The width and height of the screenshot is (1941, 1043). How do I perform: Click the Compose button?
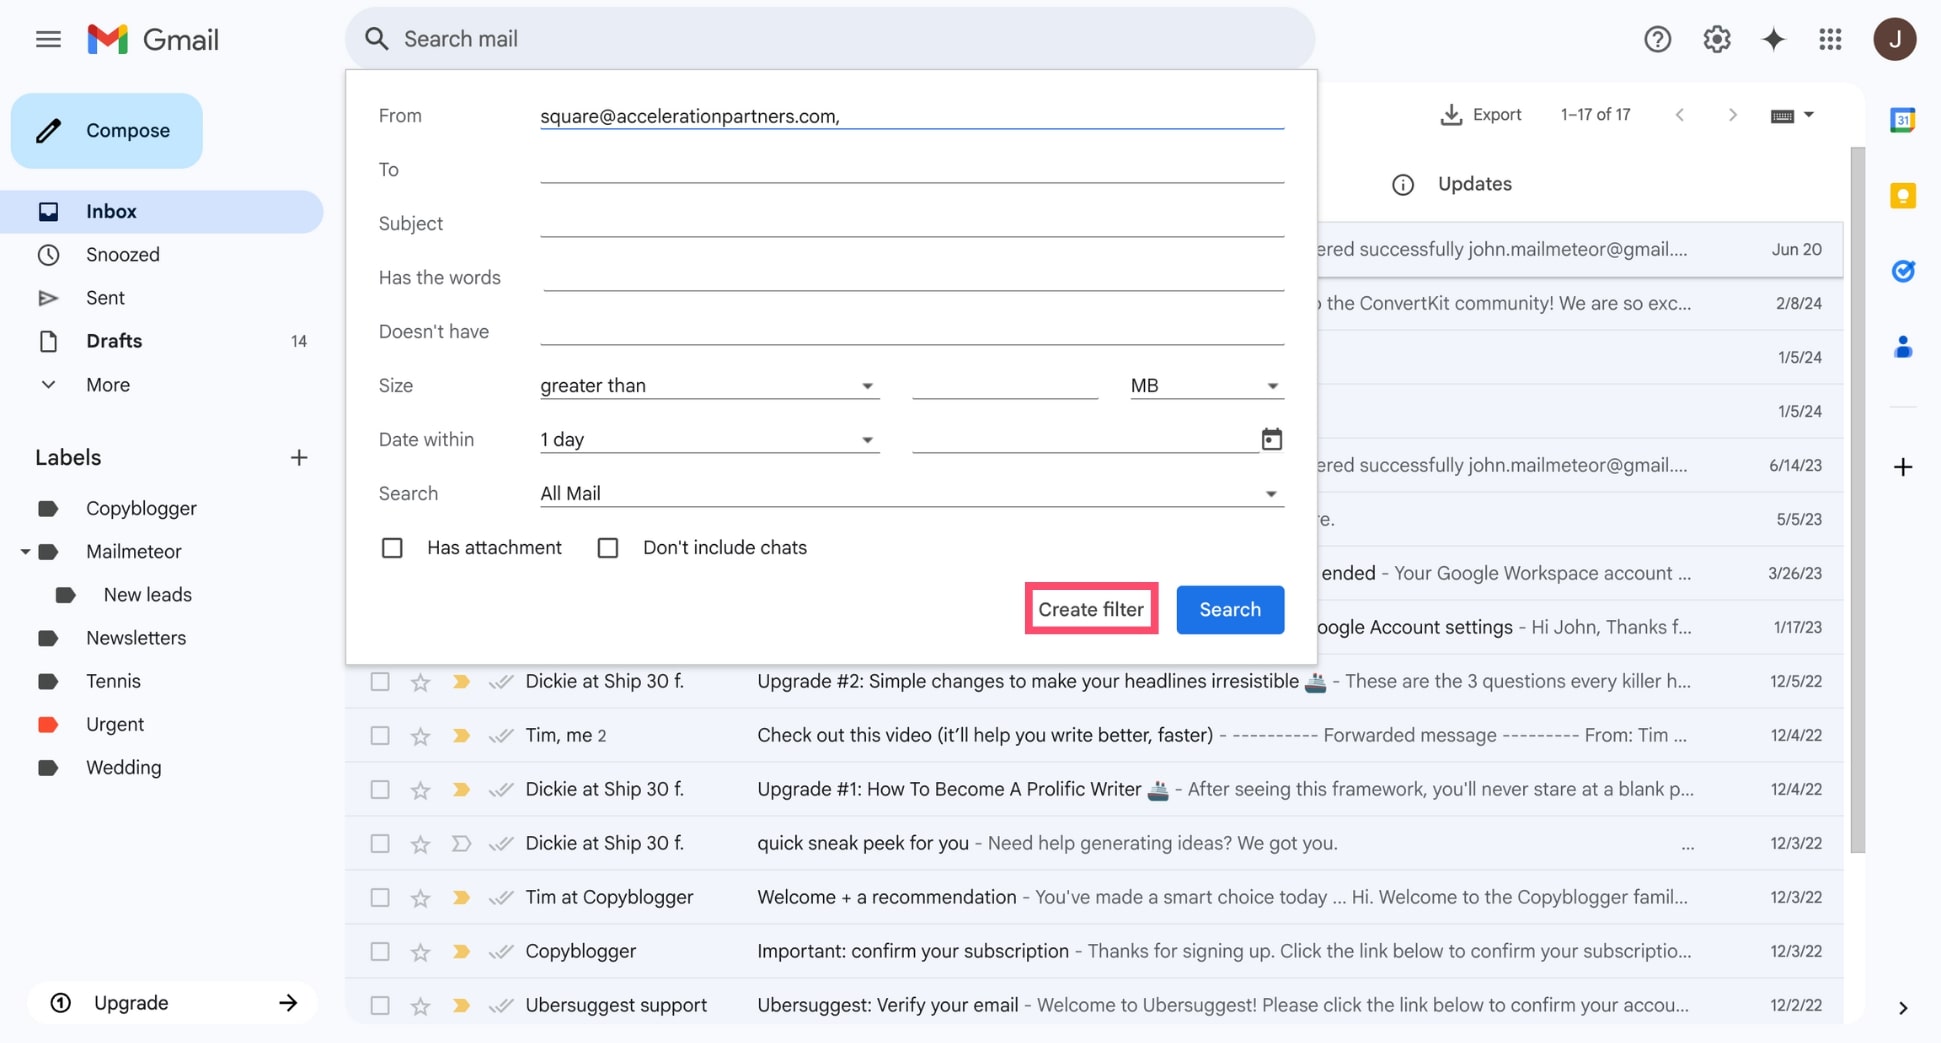click(x=107, y=131)
